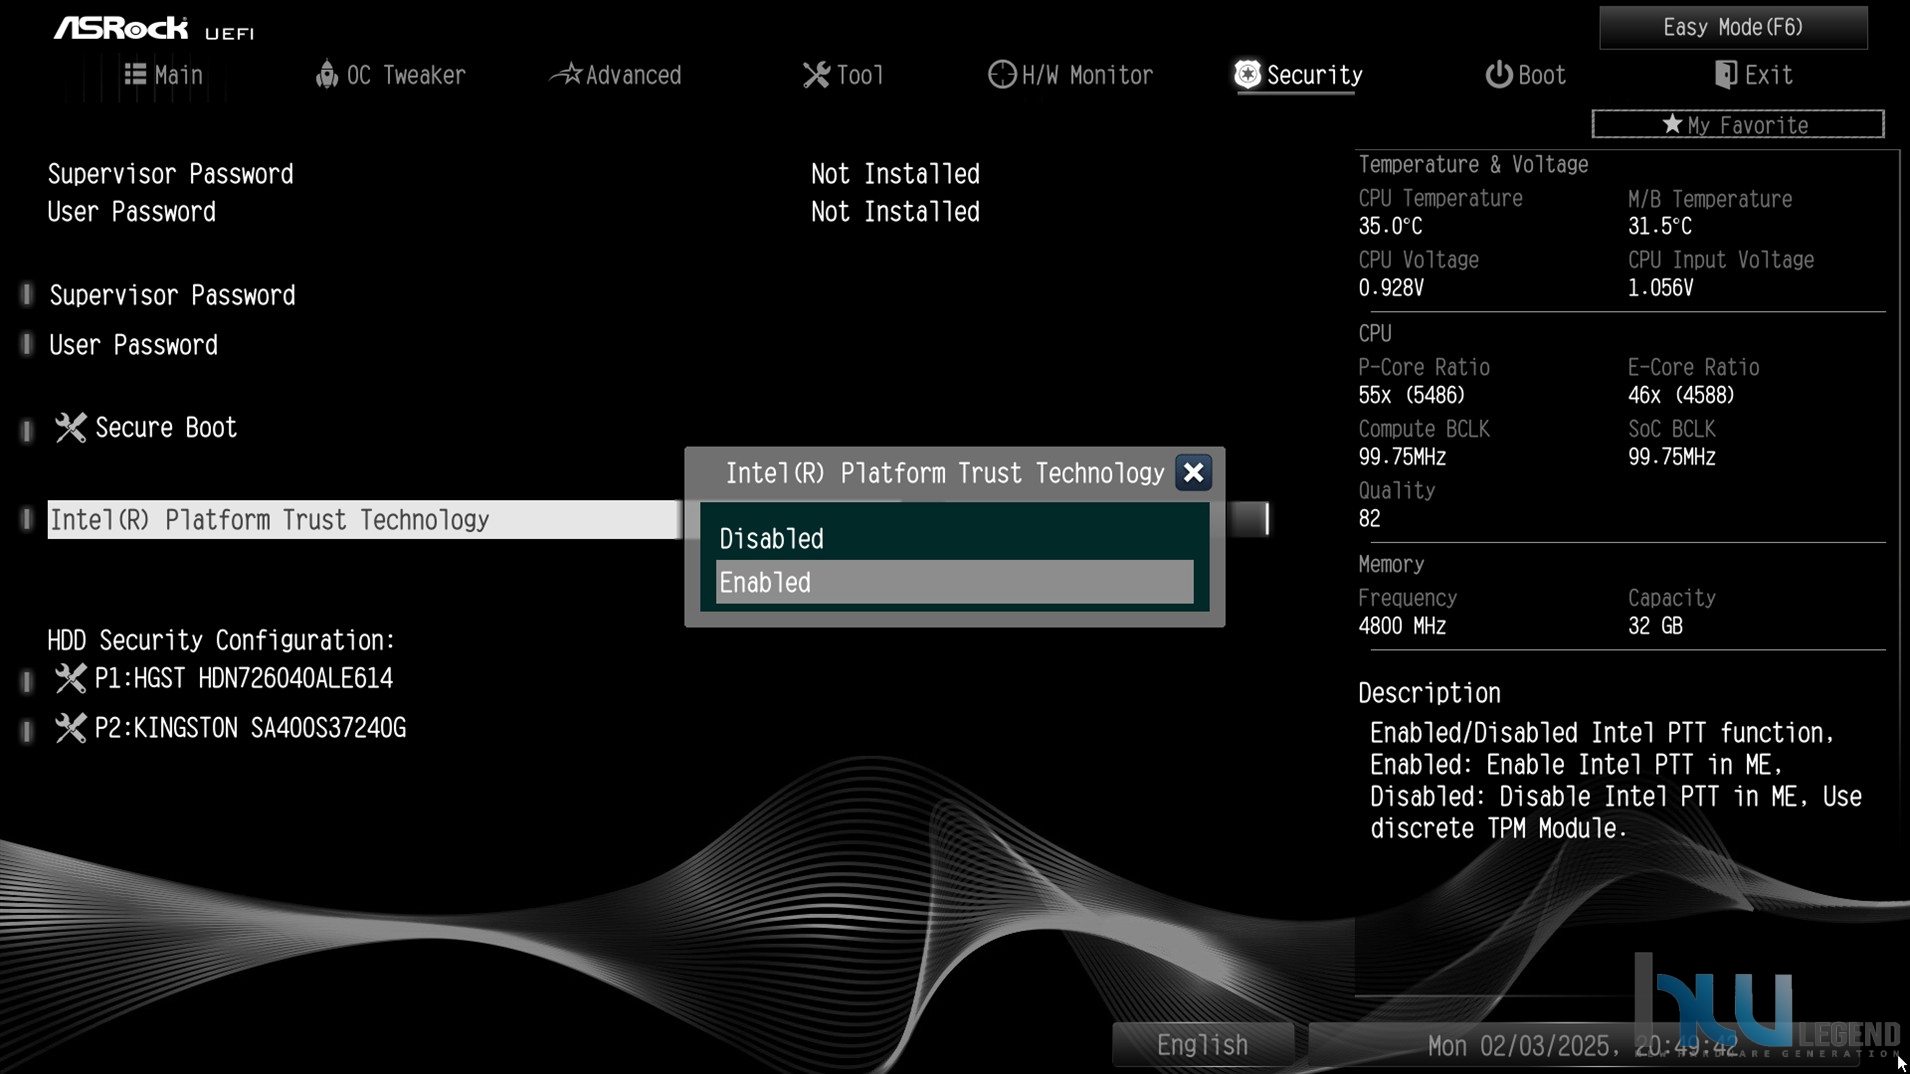The image size is (1910, 1074).
Task: Switch to Easy Mode (F6)
Action: point(1733,27)
